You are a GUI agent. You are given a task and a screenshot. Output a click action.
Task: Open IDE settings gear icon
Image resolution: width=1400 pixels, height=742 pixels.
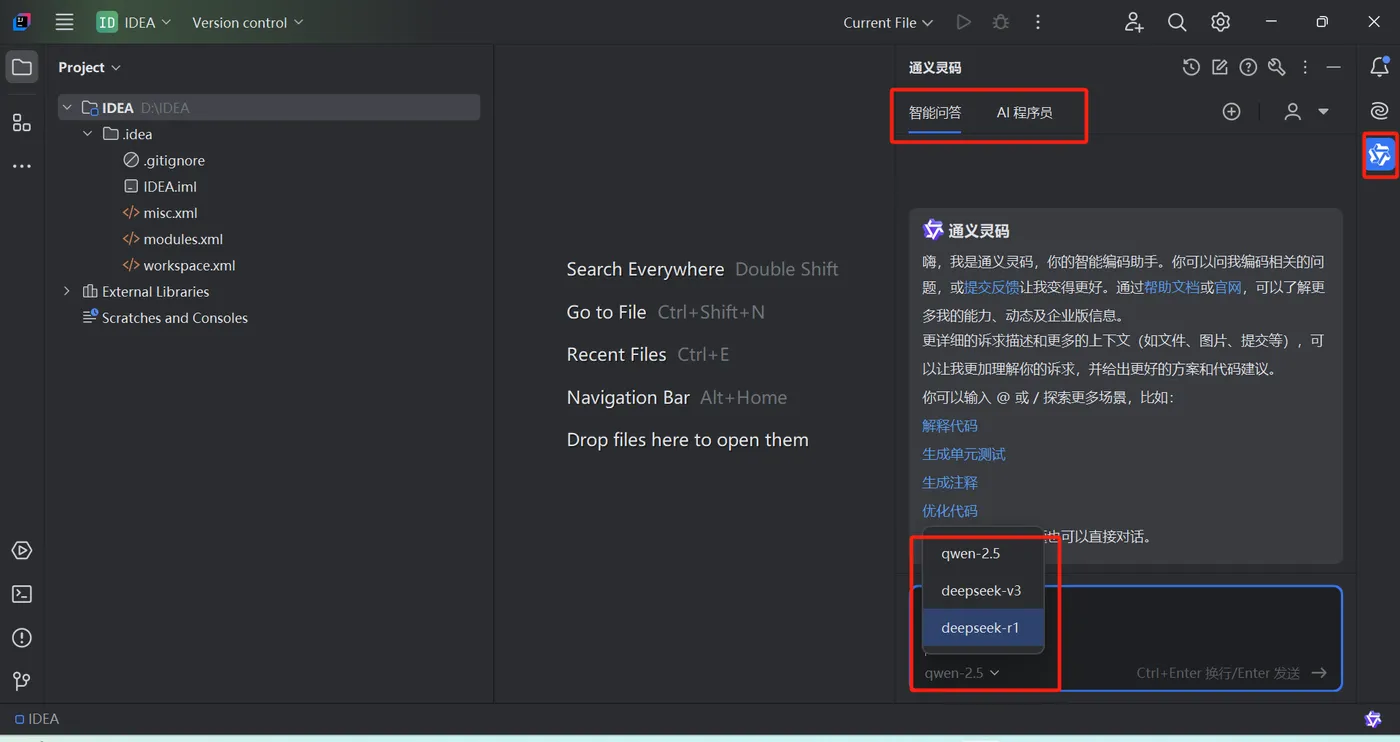click(x=1220, y=22)
